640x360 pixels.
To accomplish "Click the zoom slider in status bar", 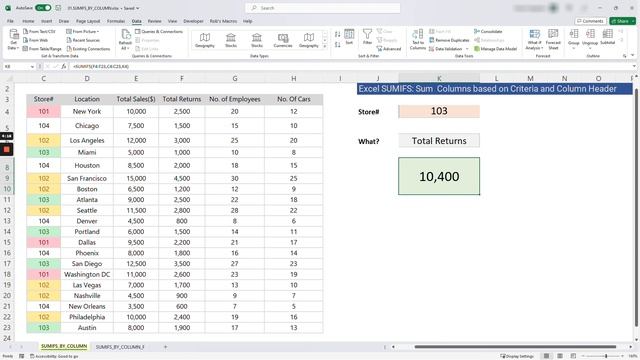I will [x=606, y=356].
